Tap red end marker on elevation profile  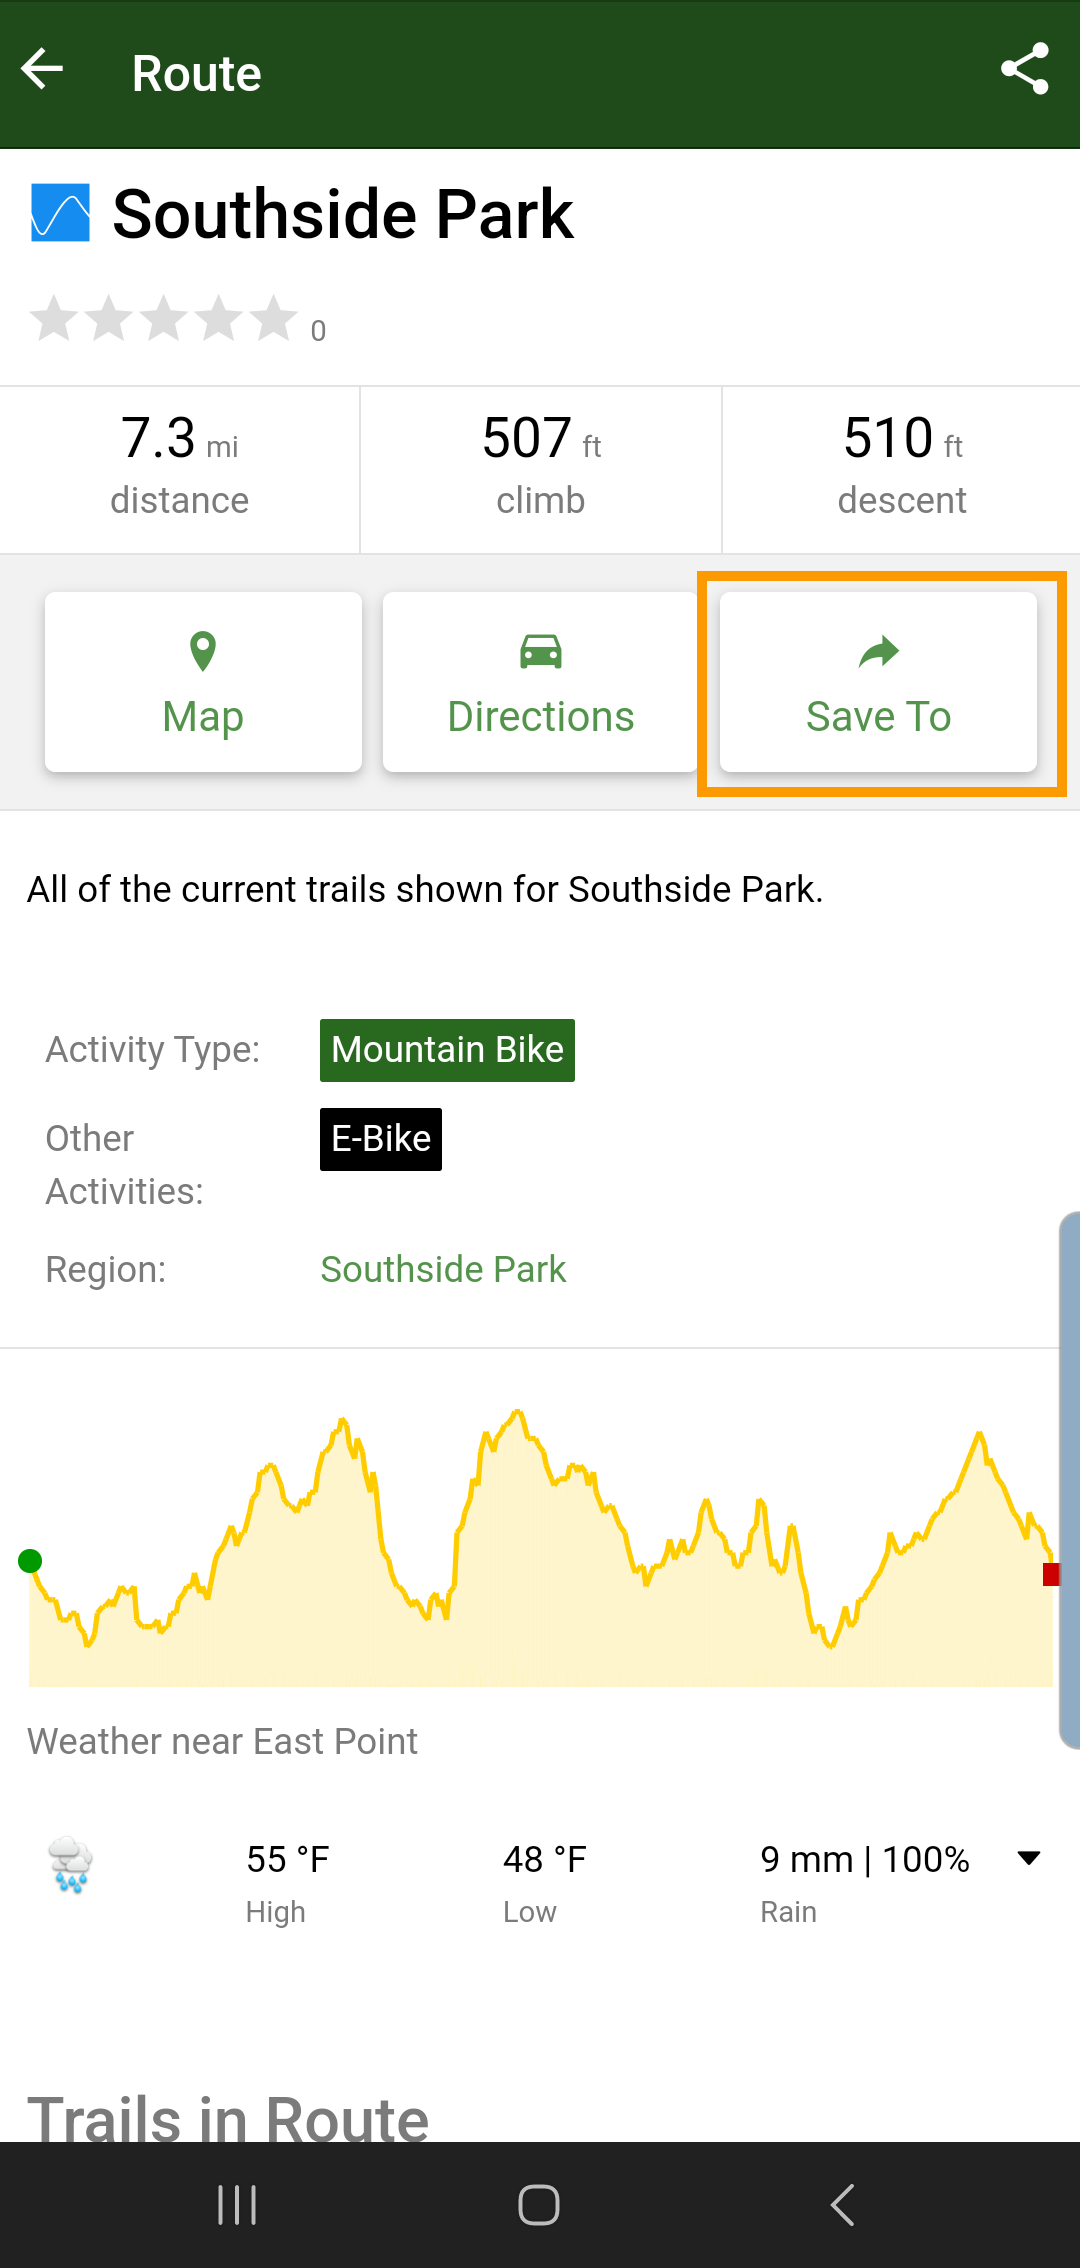[x=1050, y=1575]
